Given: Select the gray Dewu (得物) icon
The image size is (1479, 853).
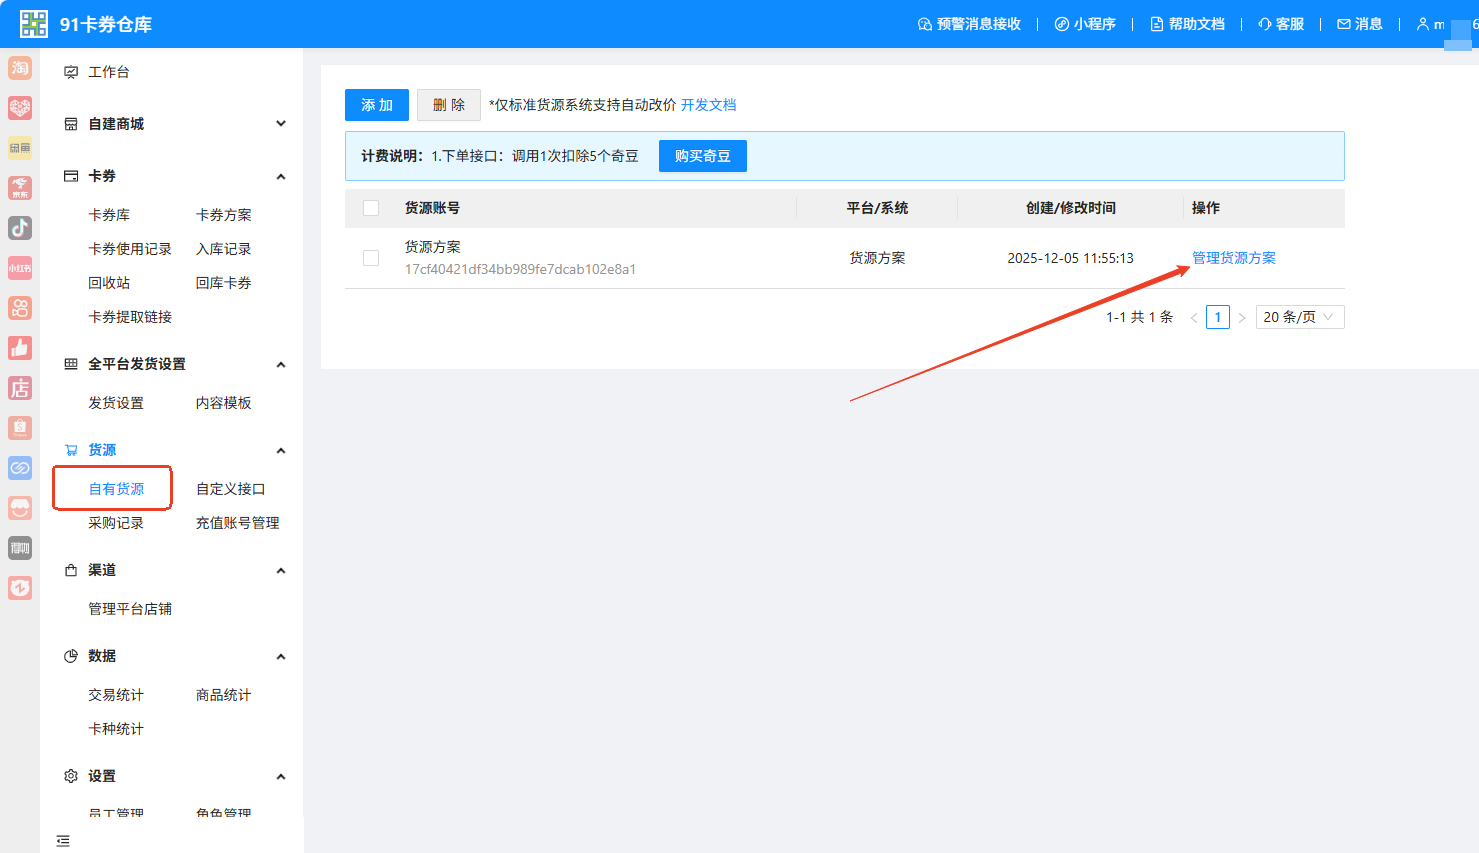Looking at the screenshot, I should tap(20, 548).
